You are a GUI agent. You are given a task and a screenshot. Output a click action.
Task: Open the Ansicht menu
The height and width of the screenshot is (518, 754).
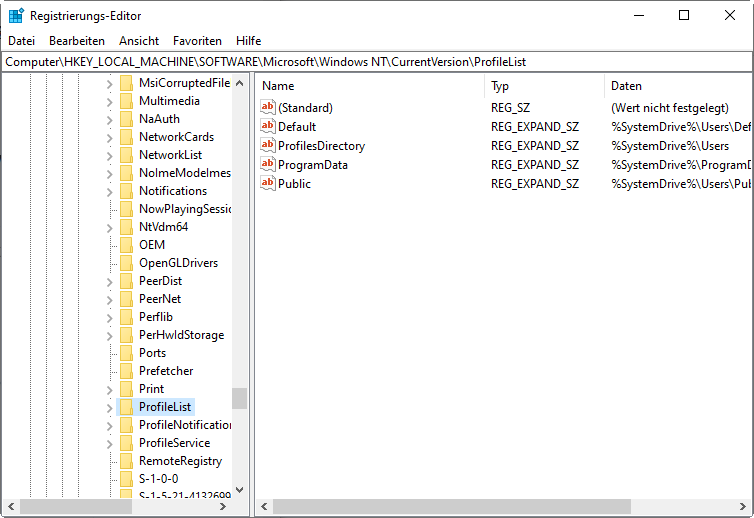point(139,41)
